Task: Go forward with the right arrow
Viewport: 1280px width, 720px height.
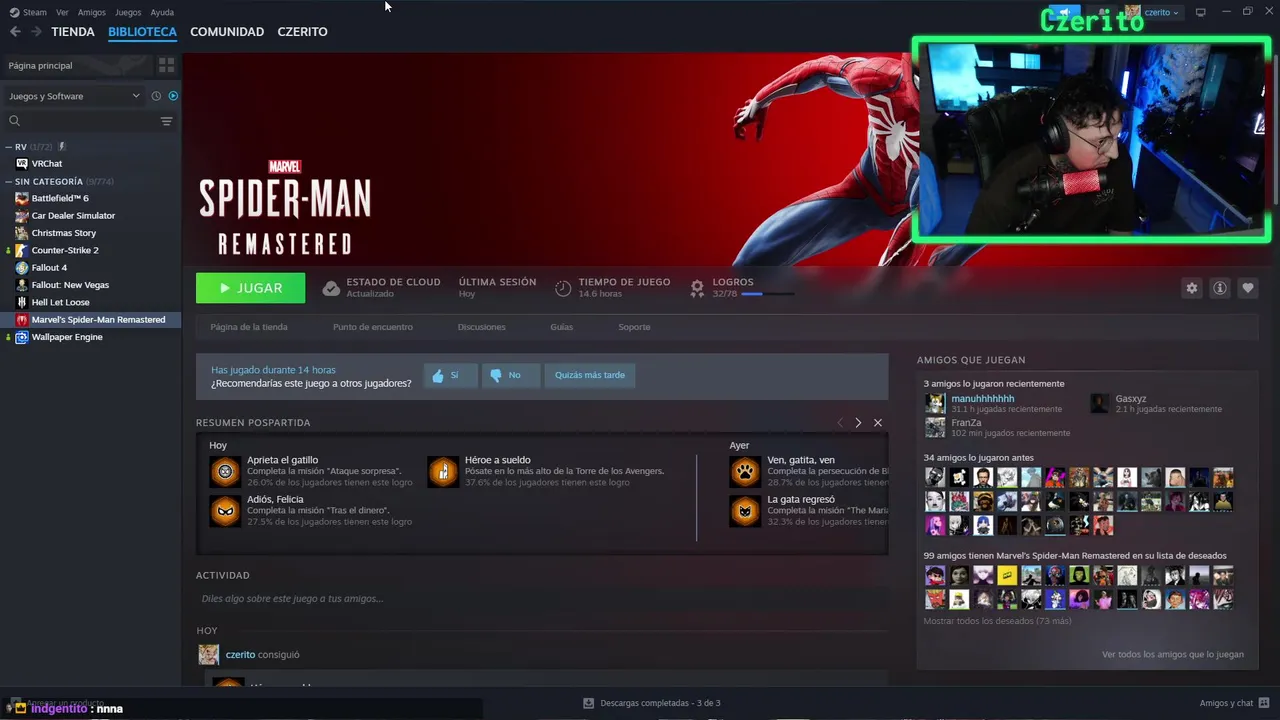Action: [x=36, y=32]
